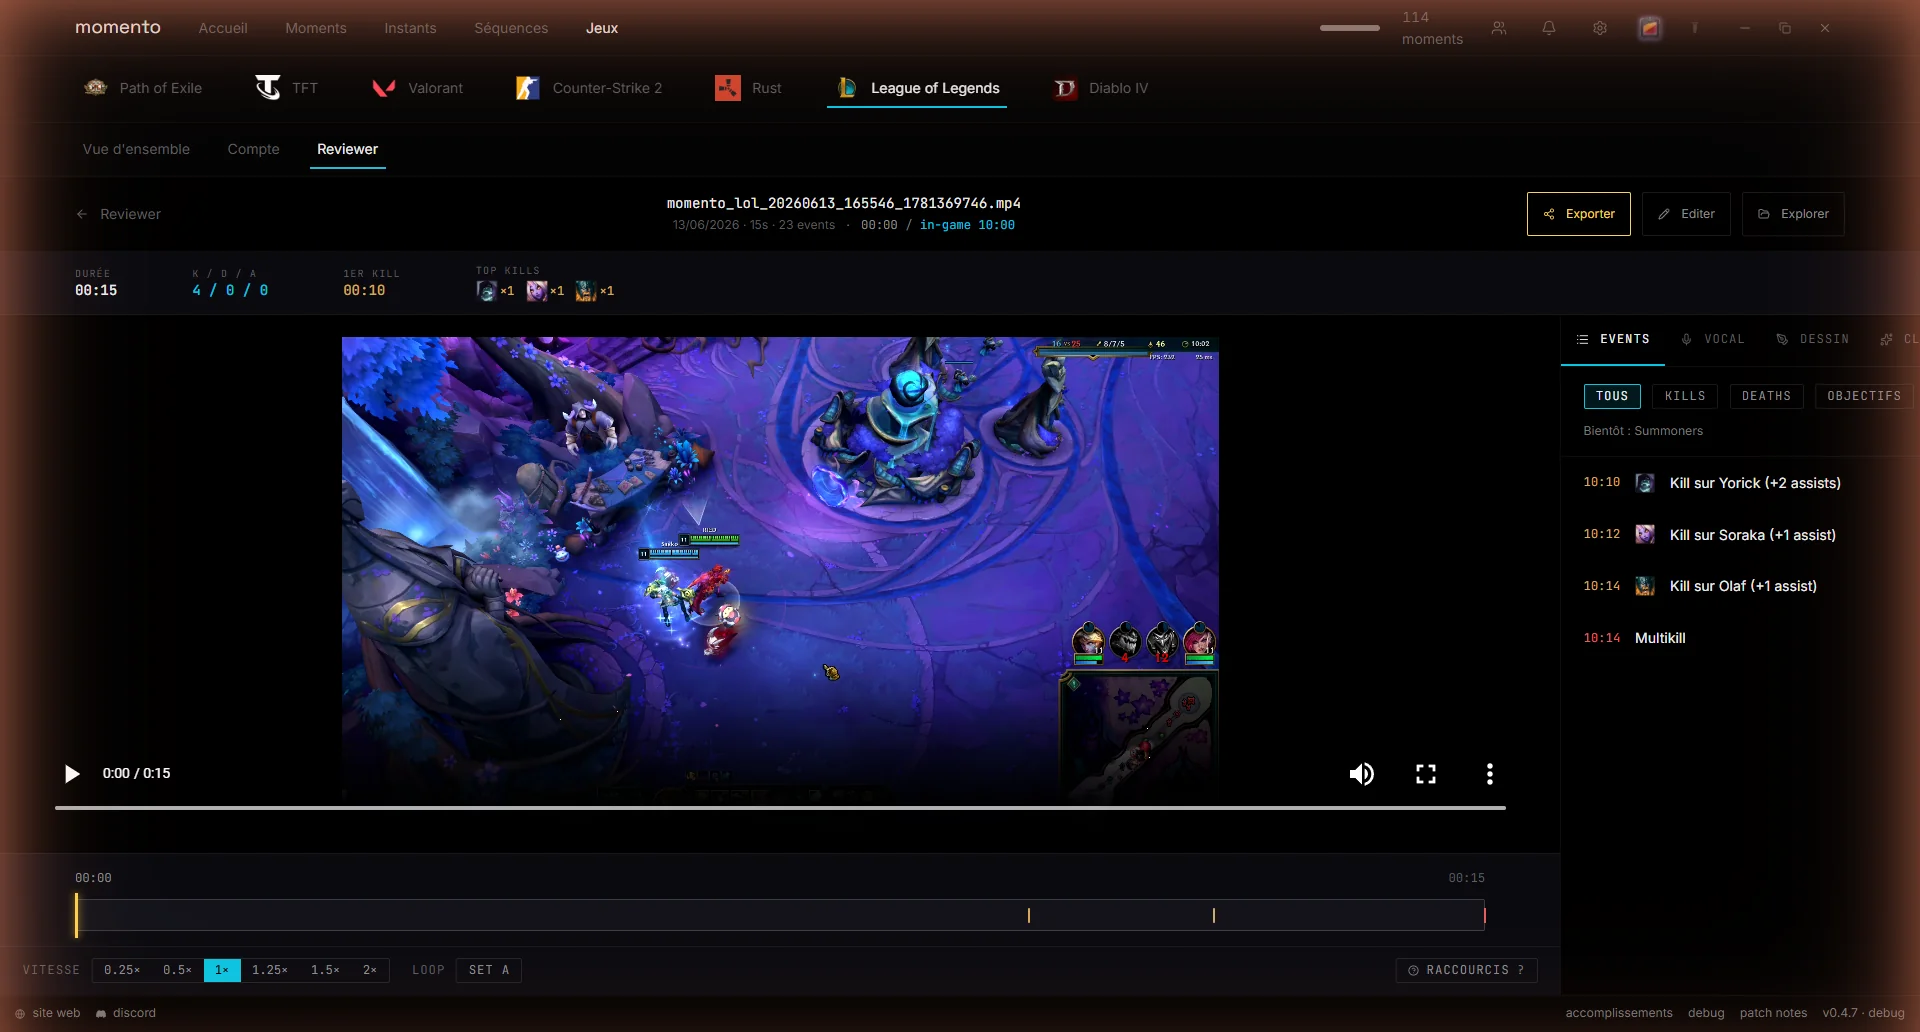
Task: Open the notifications bell
Action: point(1549,28)
